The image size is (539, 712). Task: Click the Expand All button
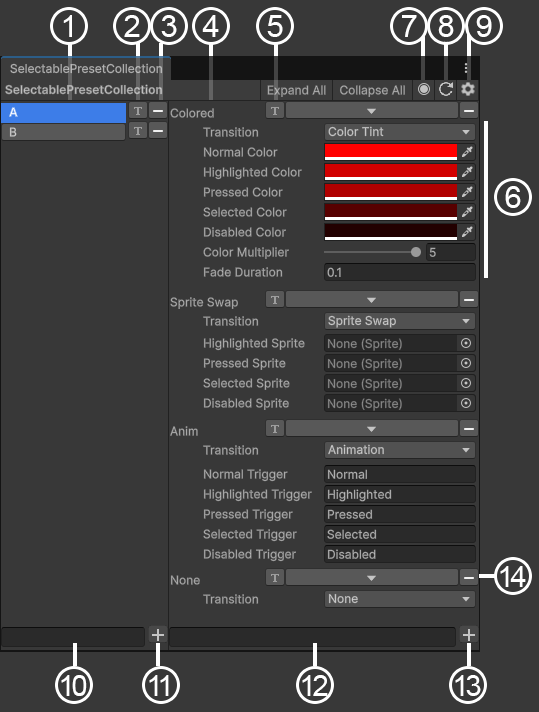[x=297, y=90]
